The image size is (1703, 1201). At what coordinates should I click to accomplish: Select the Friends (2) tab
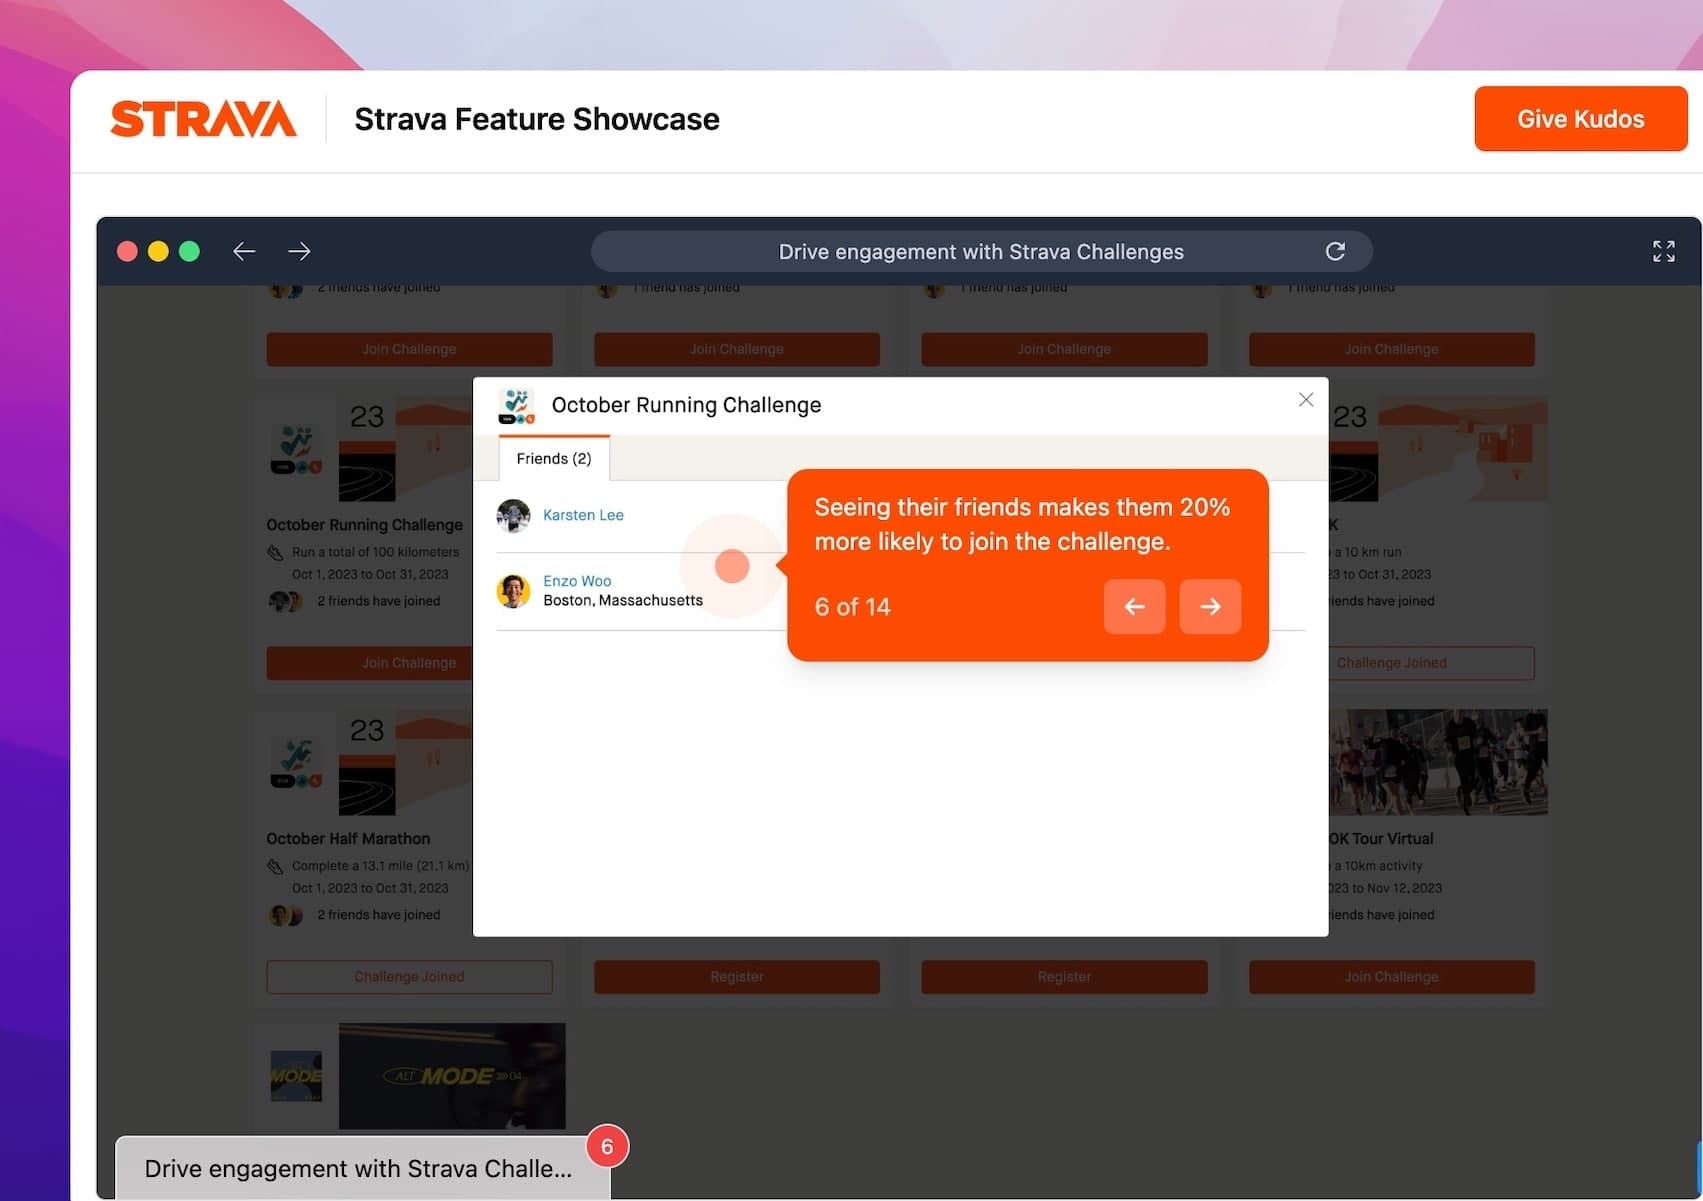(x=554, y=458)
